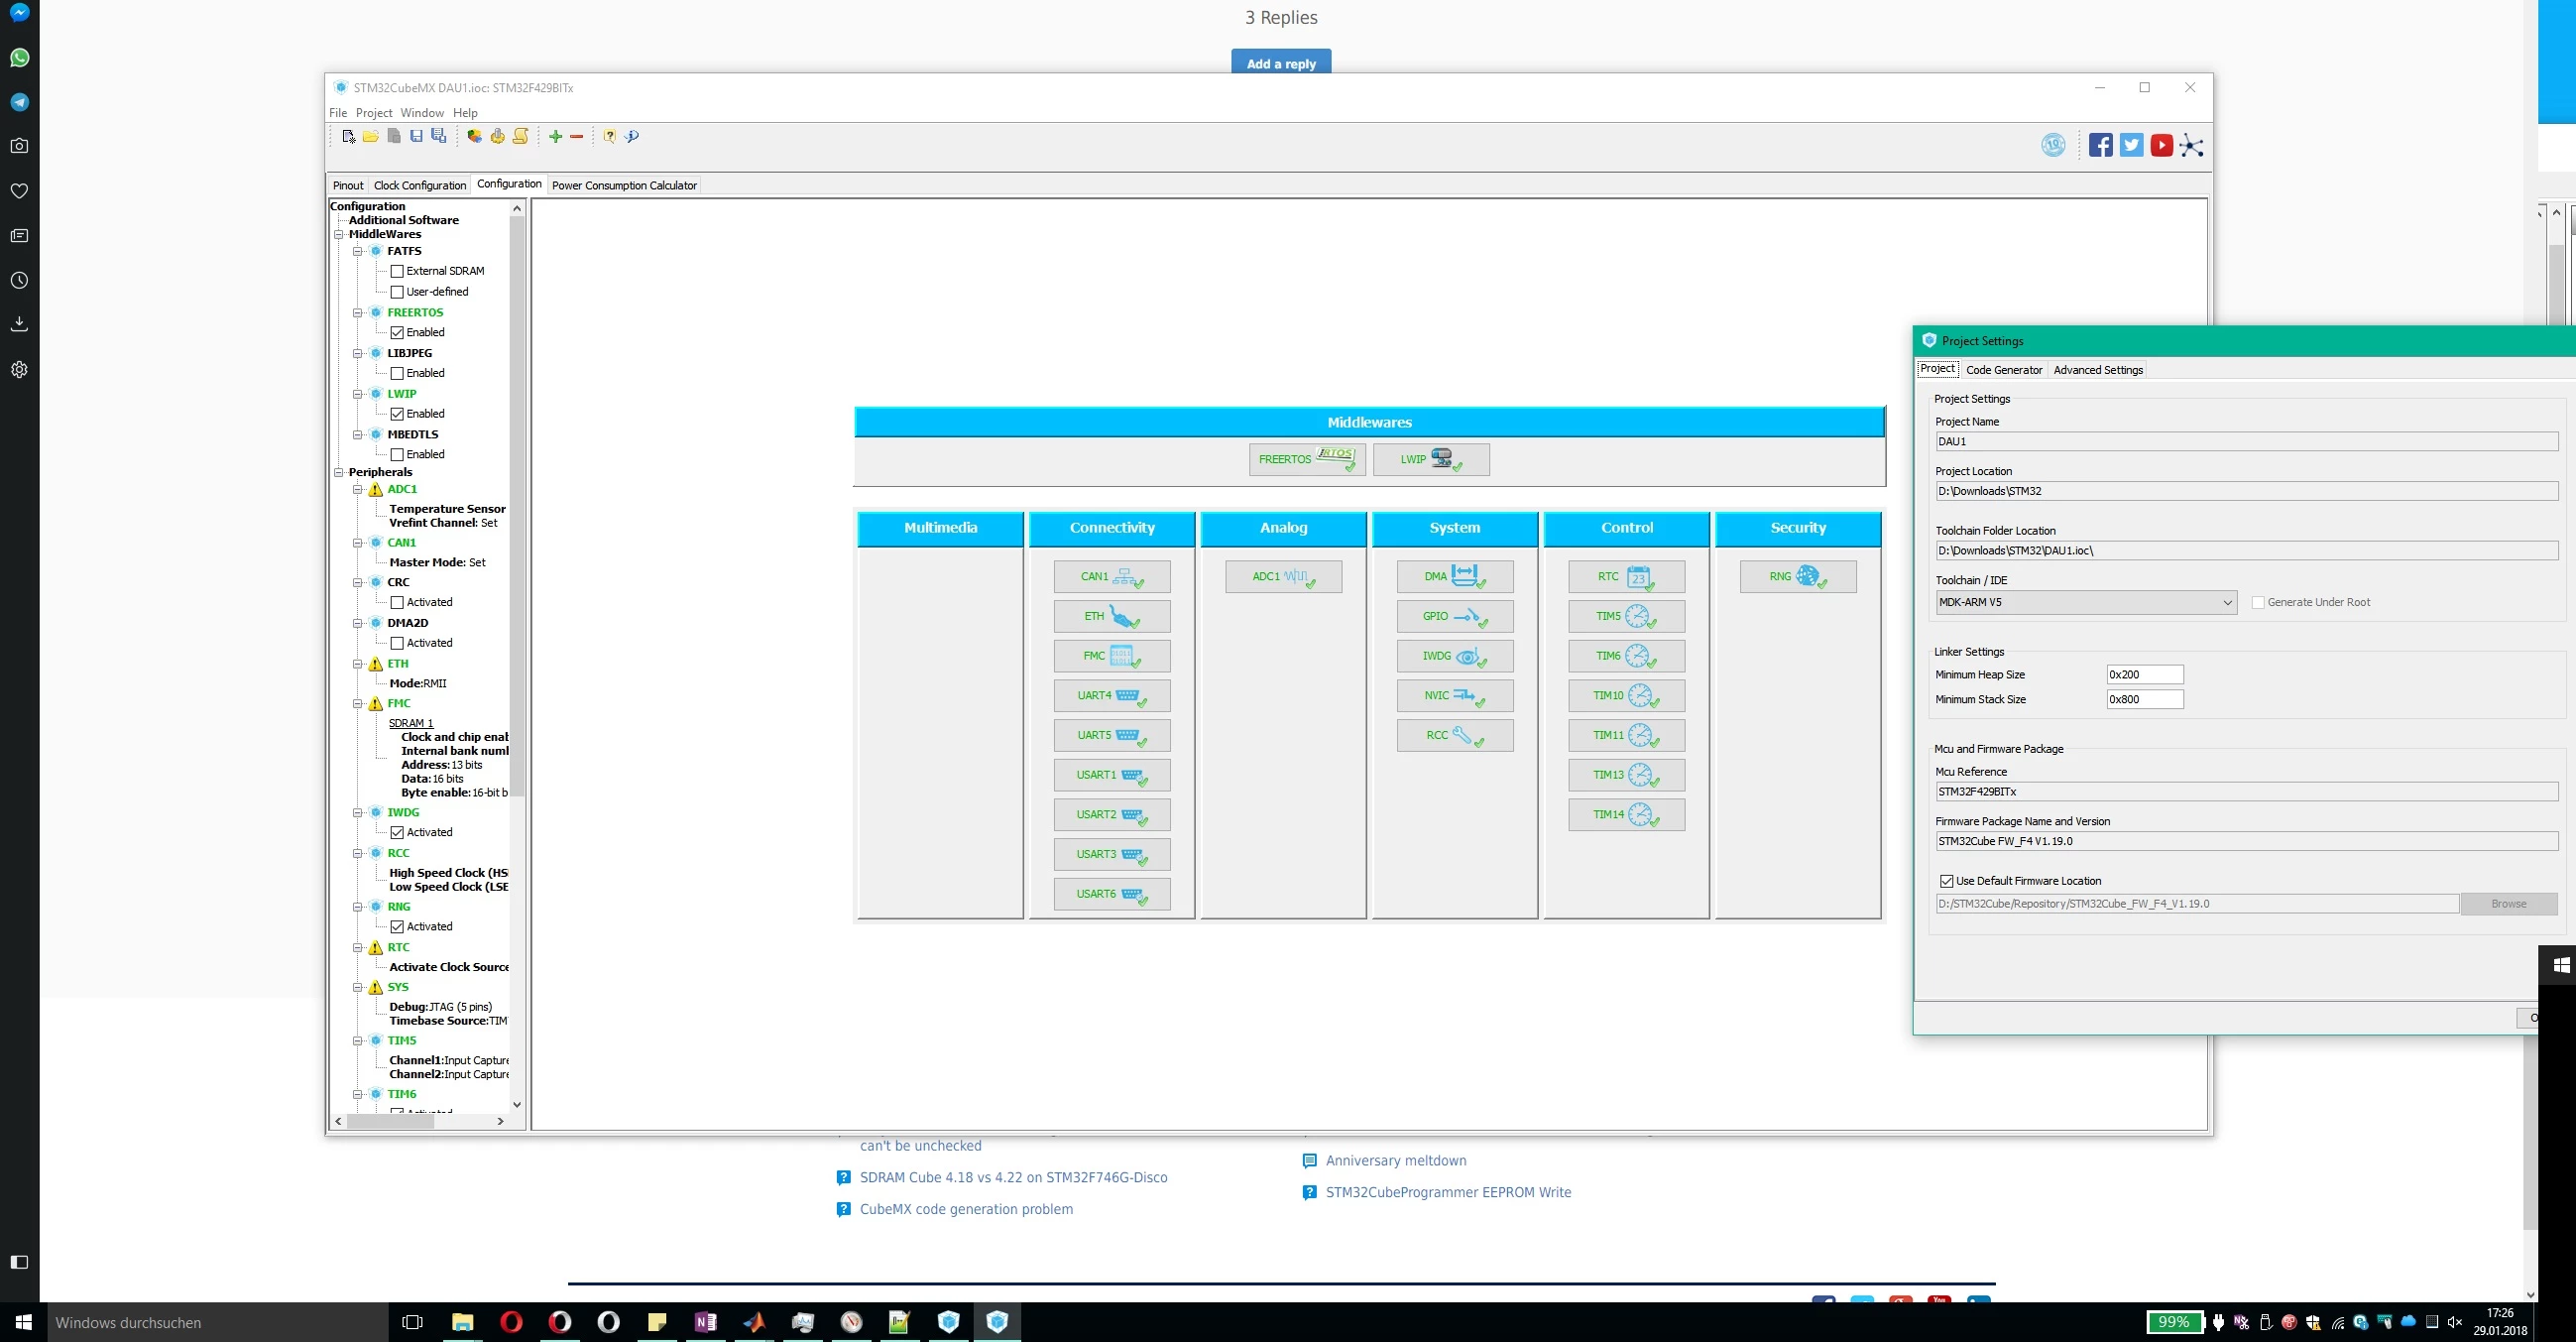
Task: Open the ETH connectivity configuration button
Action: click(1112, 616)
